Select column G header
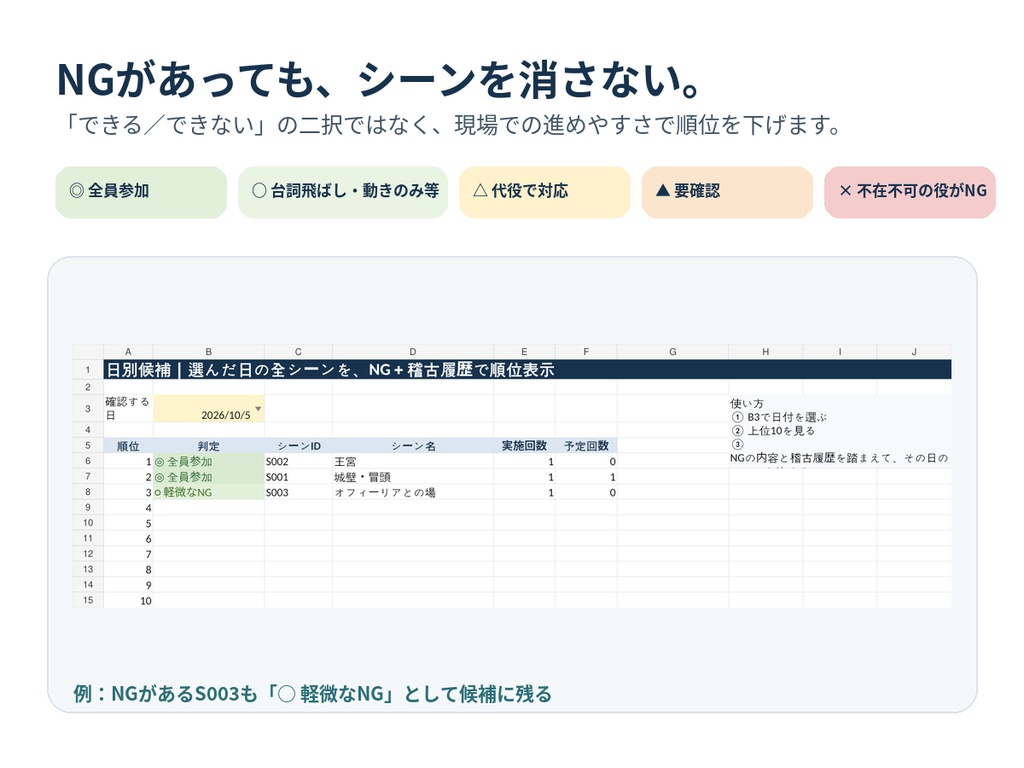The image size is (1024, 768). (673, 351)
